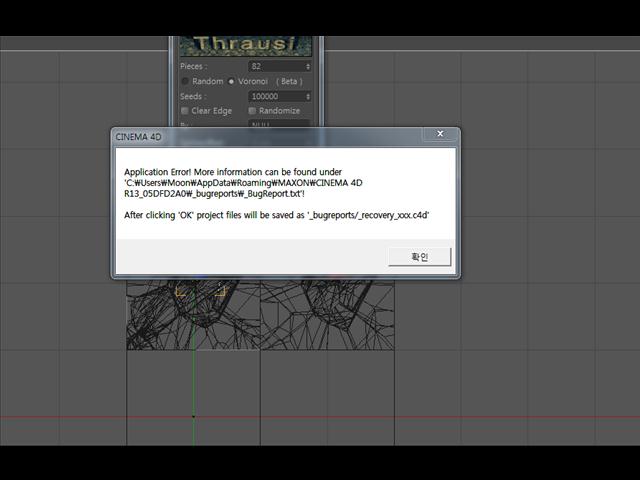Viewport: 640px width, 480px height.
Task: Toggle the Clear Edge checkbox
Action: coord(184,111)
